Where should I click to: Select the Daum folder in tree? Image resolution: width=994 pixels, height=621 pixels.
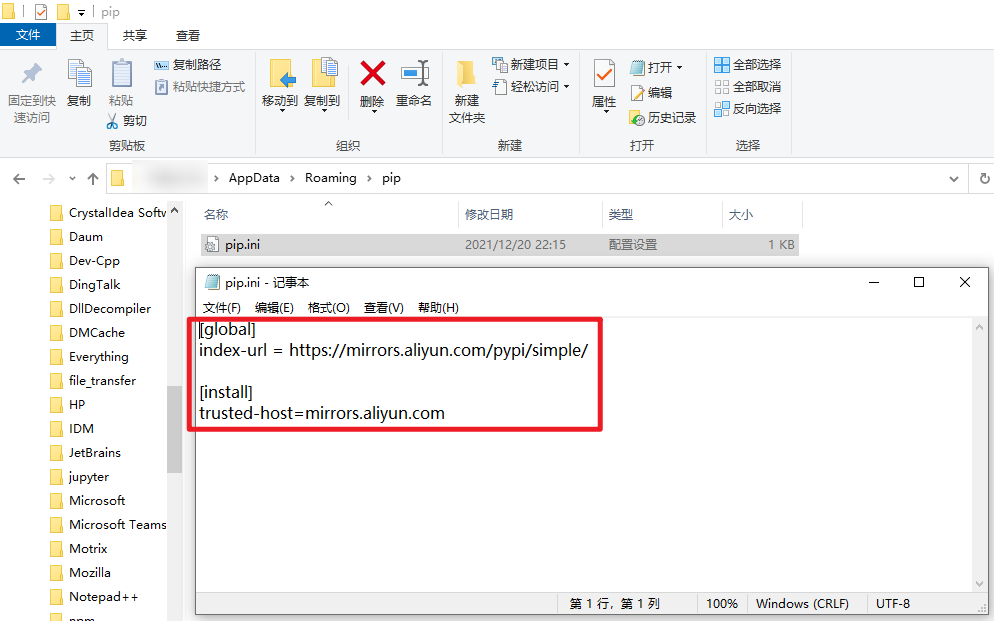tap(77, 237)
